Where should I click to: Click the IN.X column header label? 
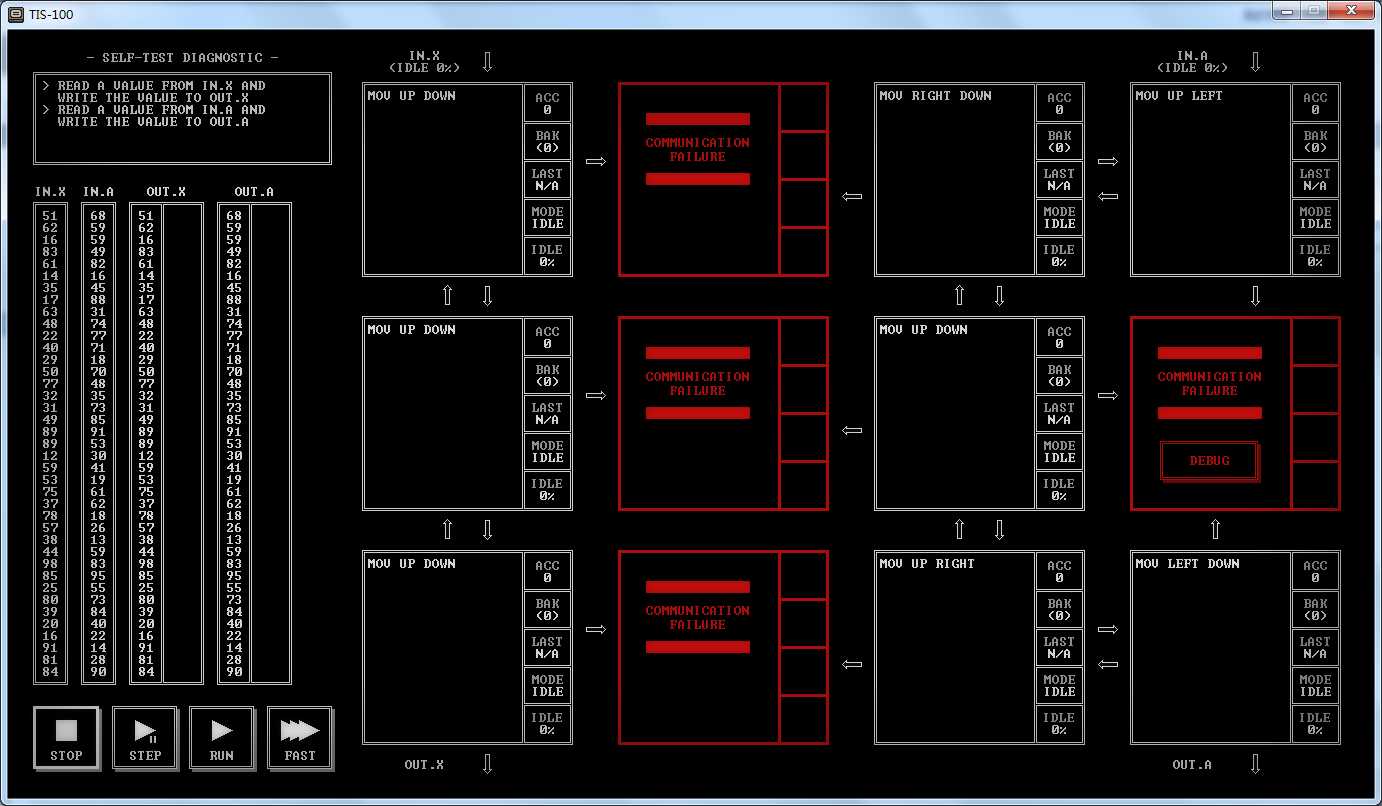(x=50, y=192)
